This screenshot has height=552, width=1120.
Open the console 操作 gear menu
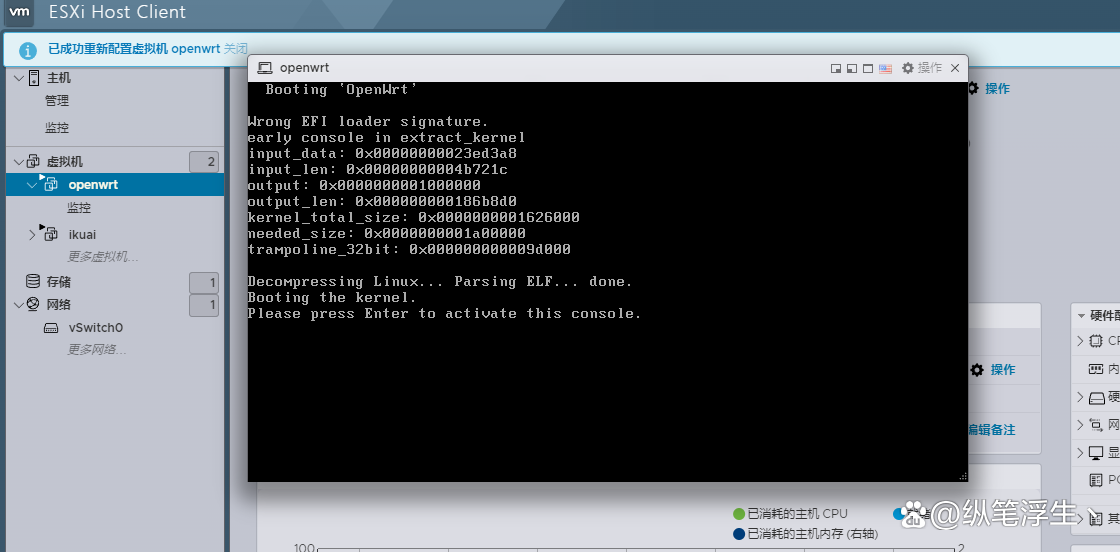point(921,68)
